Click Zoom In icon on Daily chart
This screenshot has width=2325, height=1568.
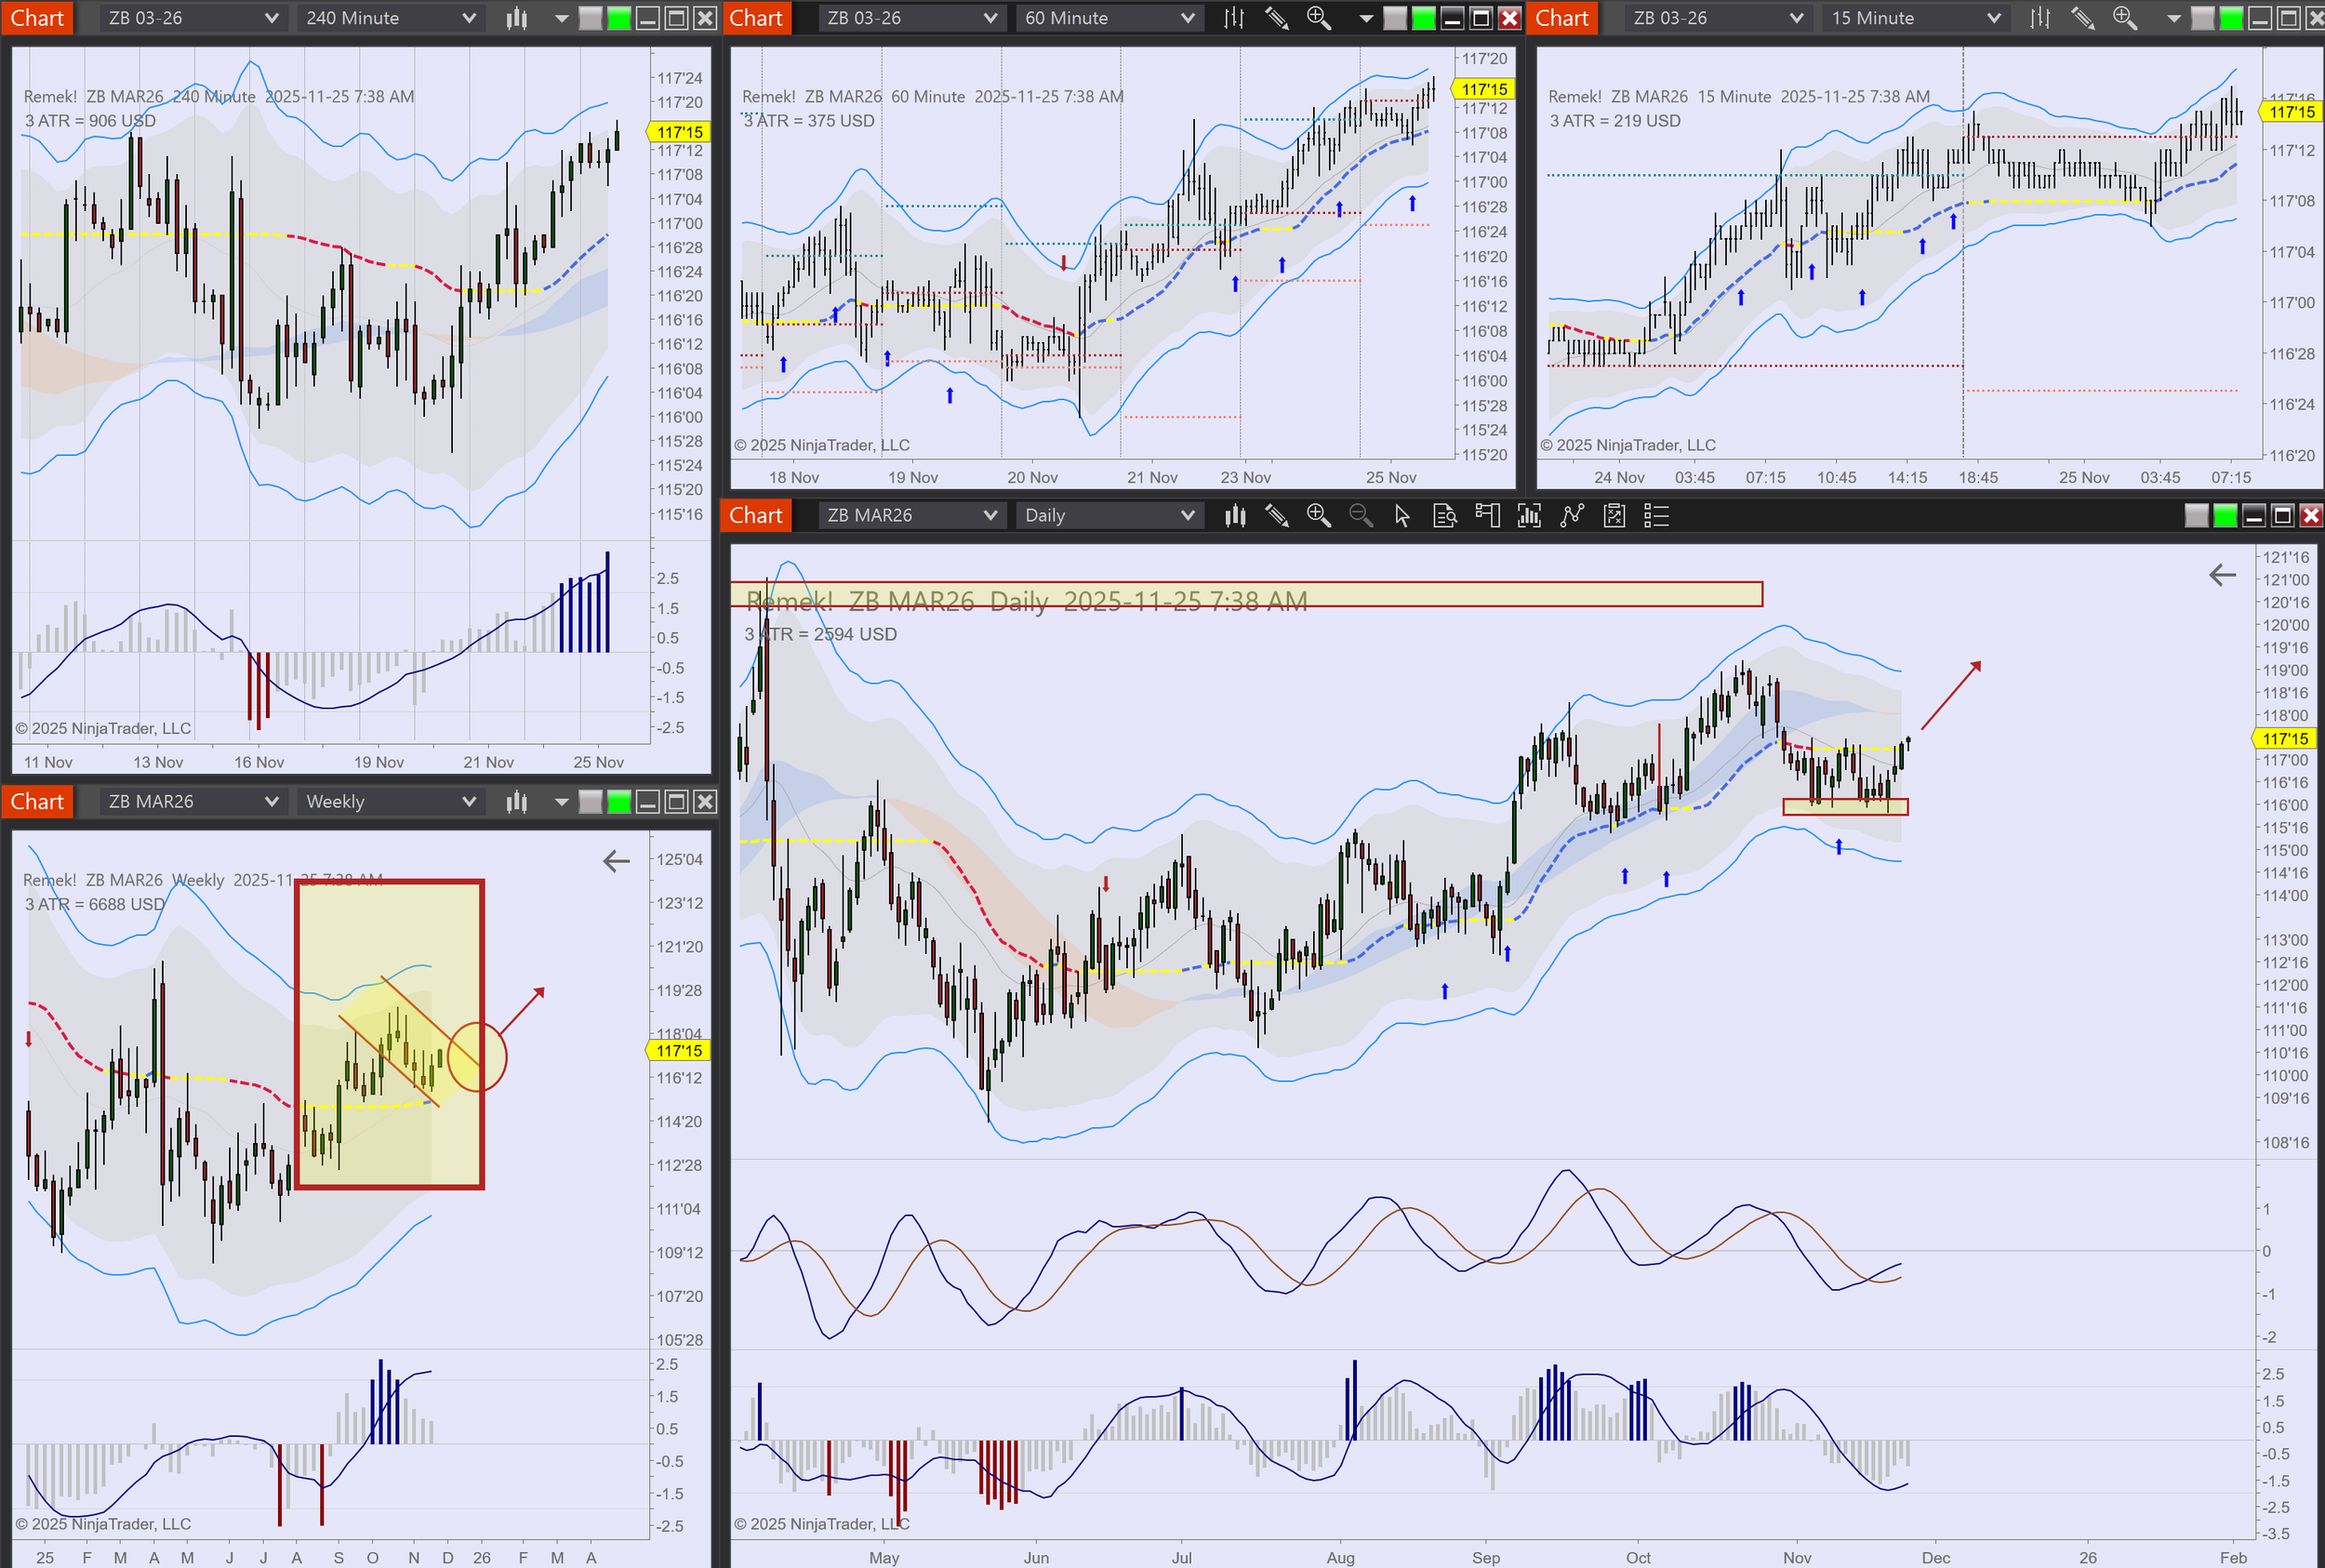(x=1318, y=516)
